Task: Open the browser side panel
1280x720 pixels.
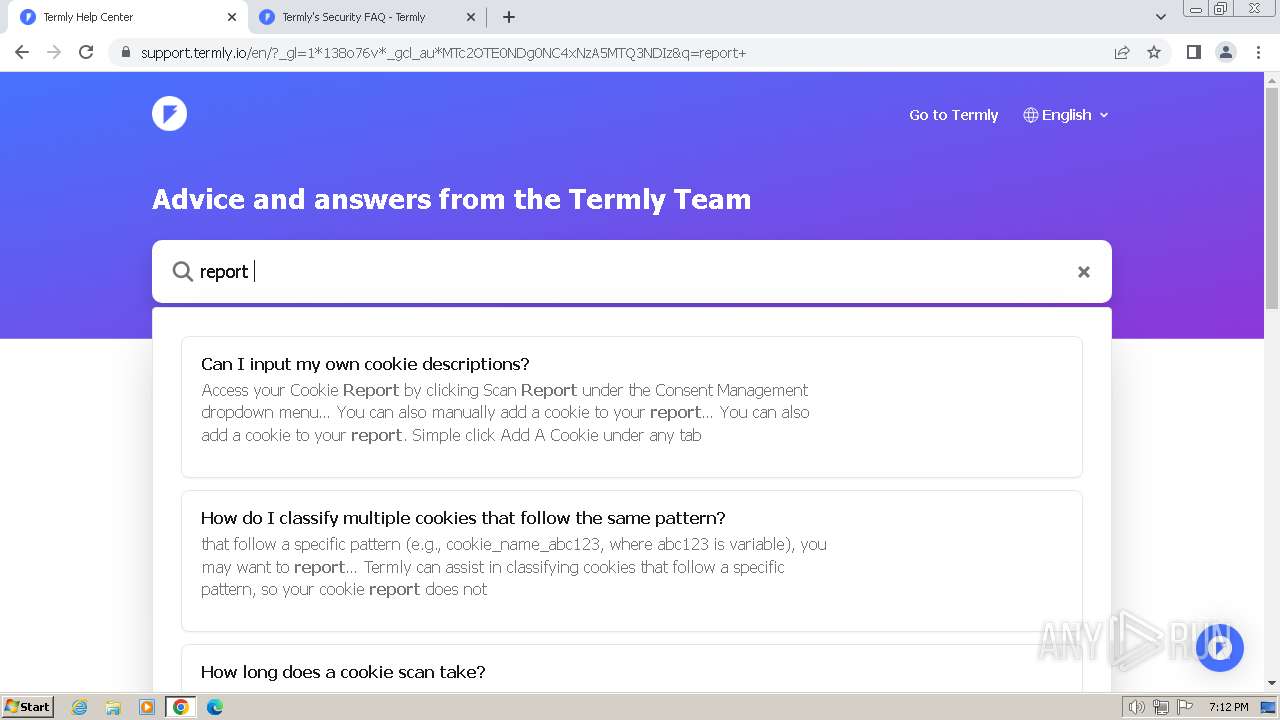Action: (x=1193, y=52)
